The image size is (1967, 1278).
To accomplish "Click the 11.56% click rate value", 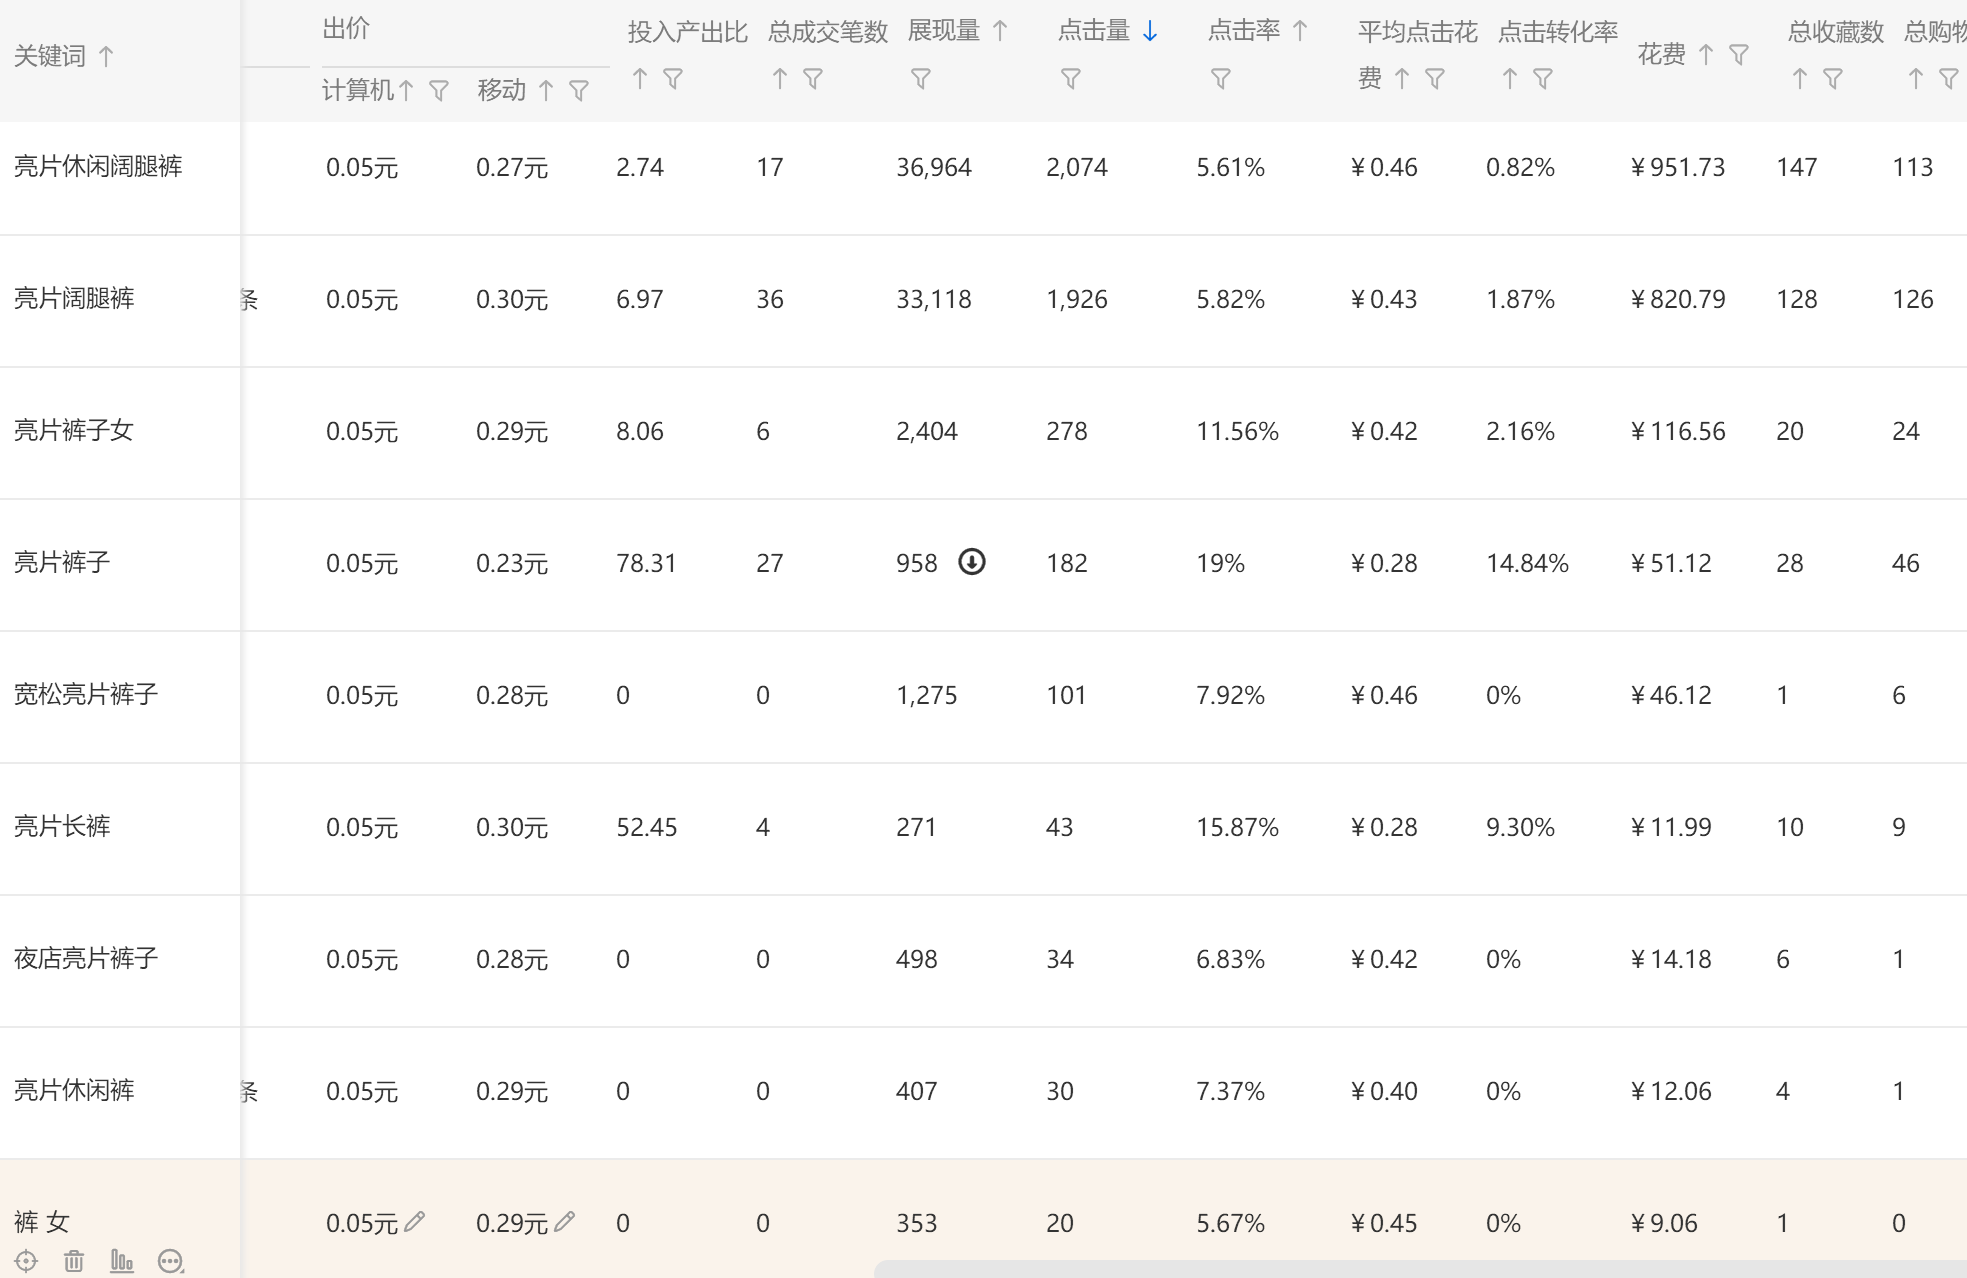I will pyautogui.click(x=1238, y=431).
